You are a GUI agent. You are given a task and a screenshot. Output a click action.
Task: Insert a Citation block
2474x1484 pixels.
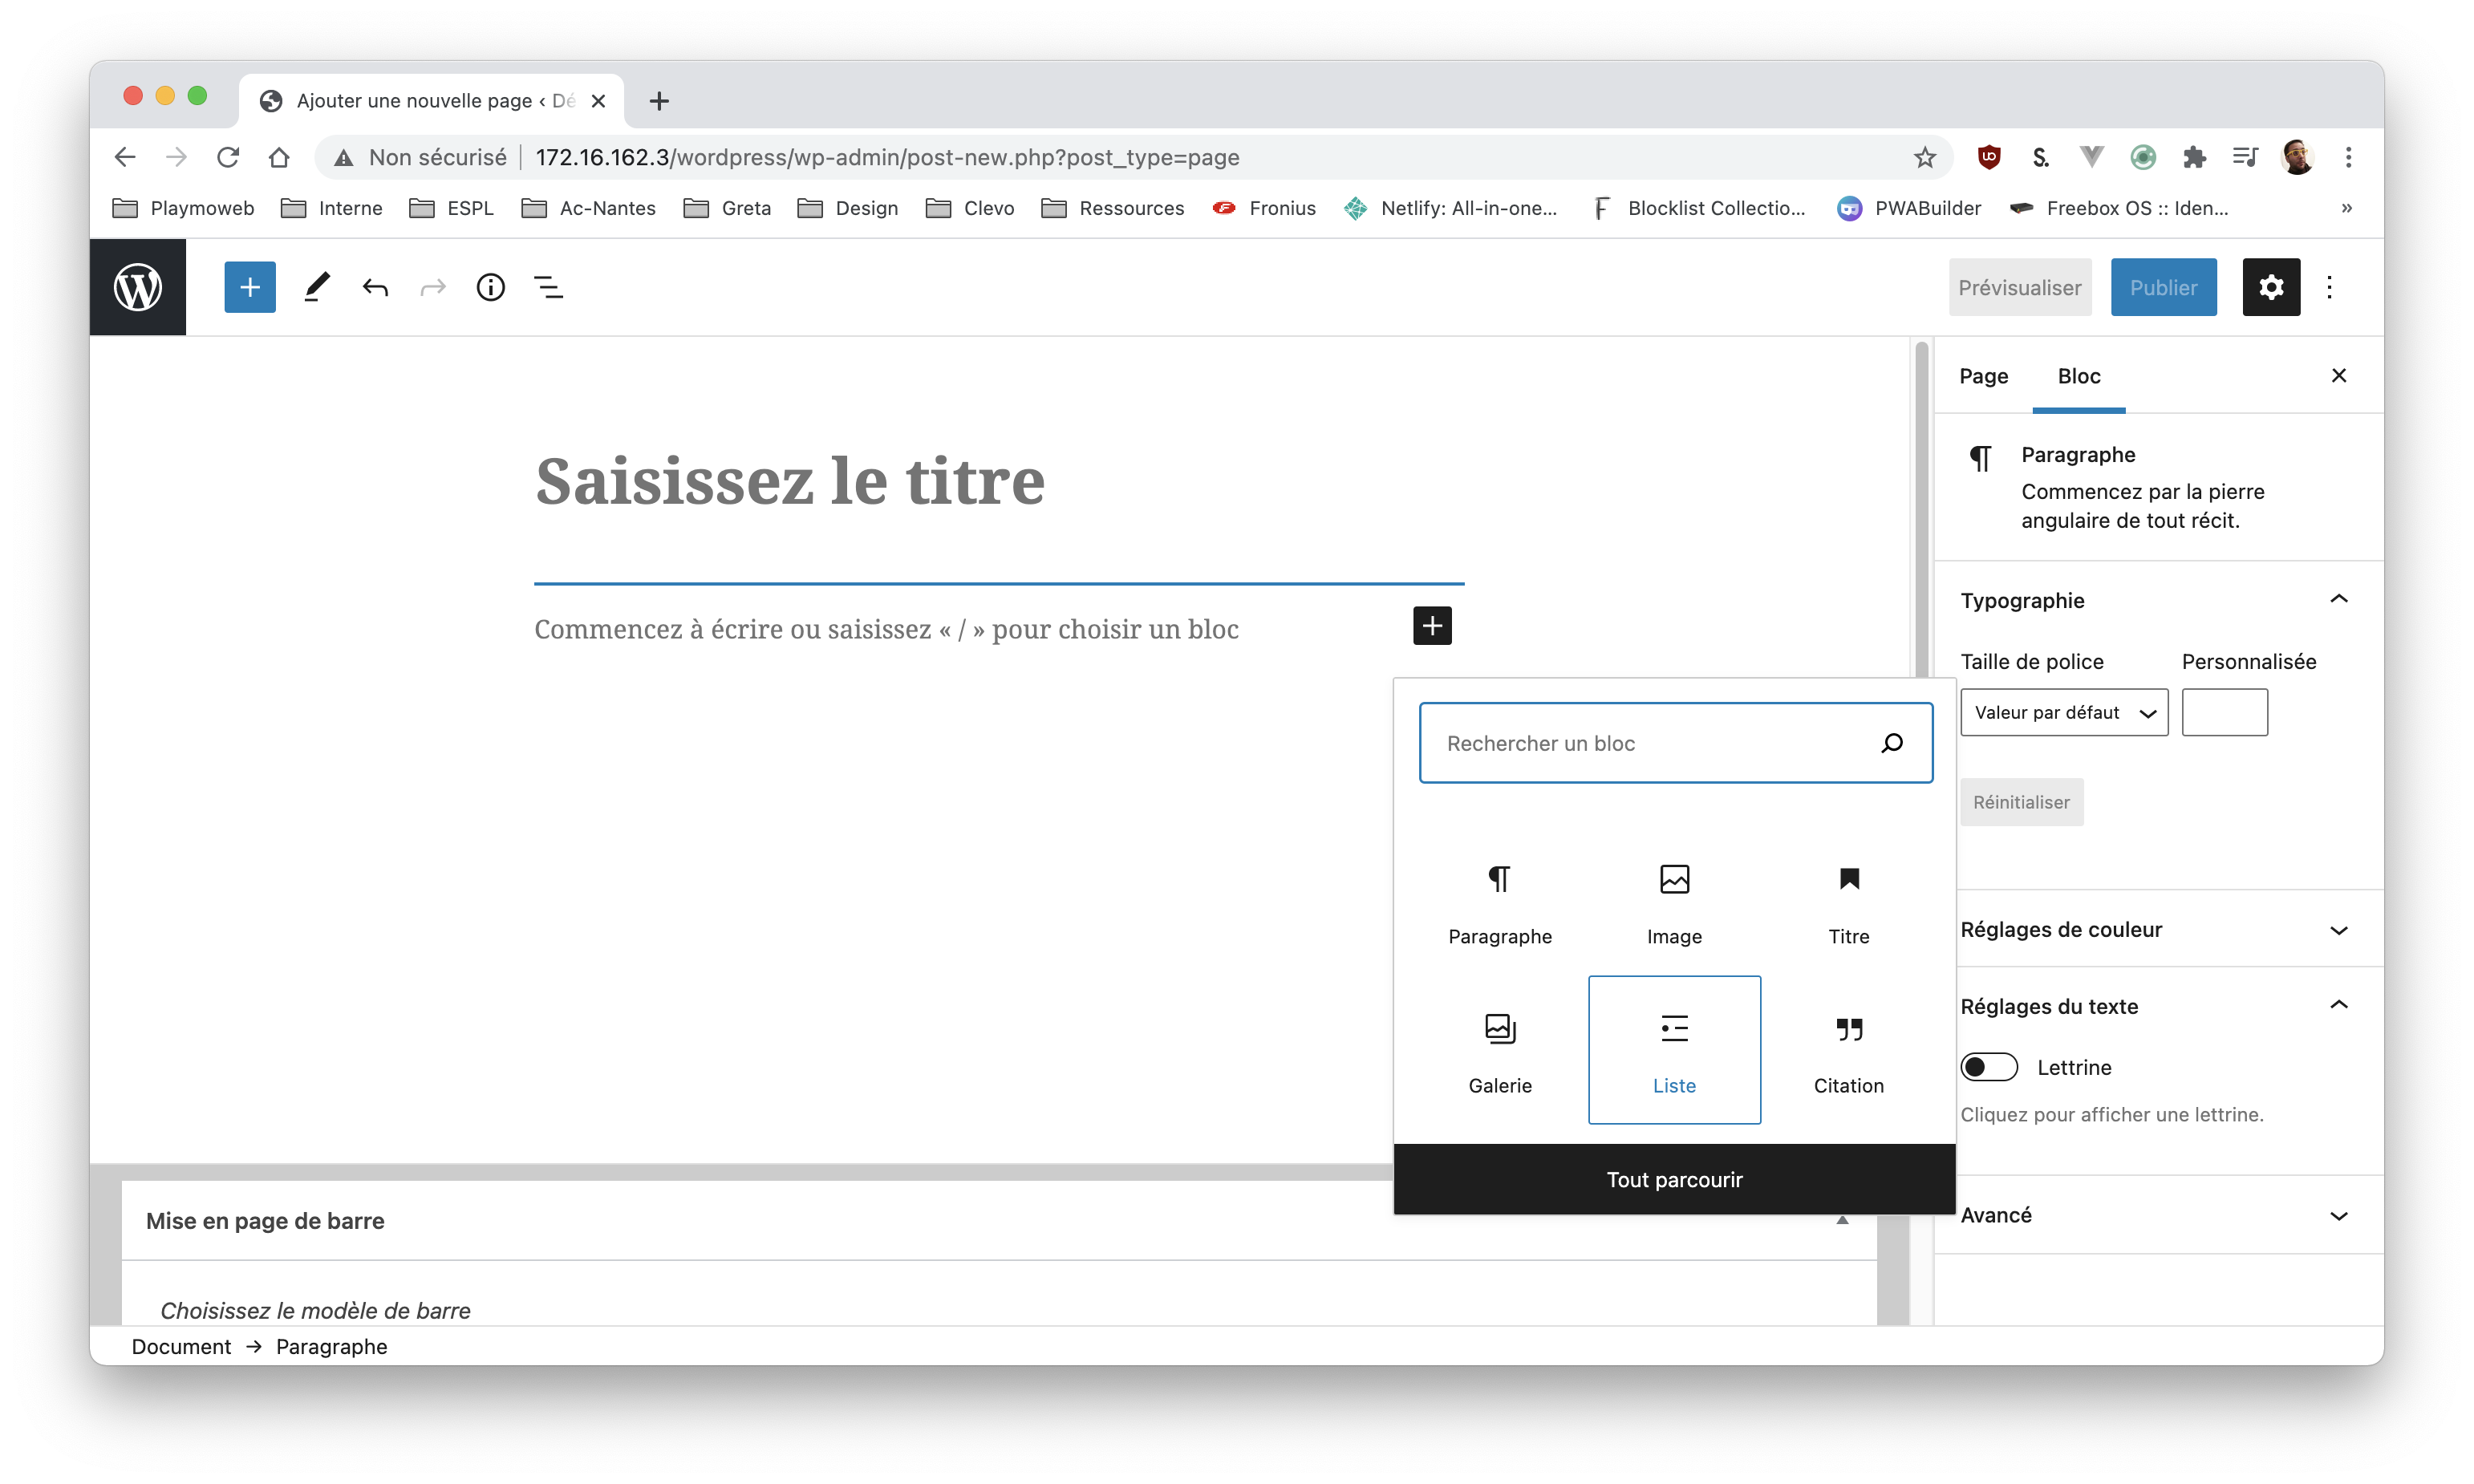tap(1848, 1050)
